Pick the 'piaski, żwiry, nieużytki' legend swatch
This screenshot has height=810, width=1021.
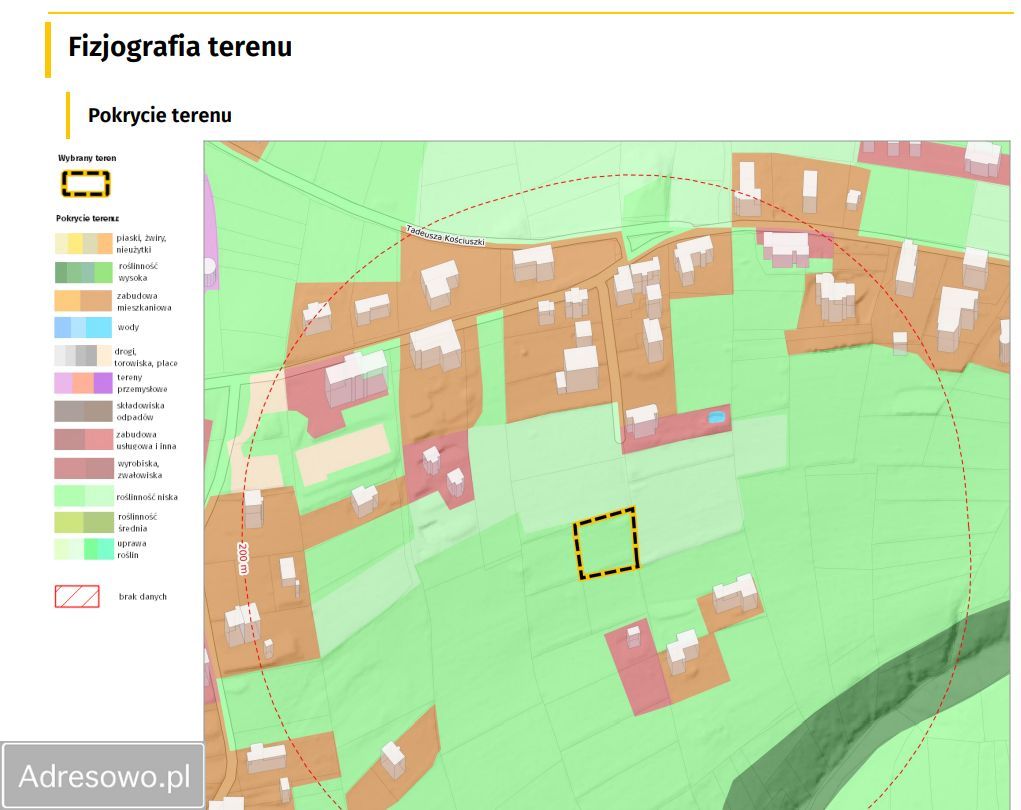[x=83, y=243]
